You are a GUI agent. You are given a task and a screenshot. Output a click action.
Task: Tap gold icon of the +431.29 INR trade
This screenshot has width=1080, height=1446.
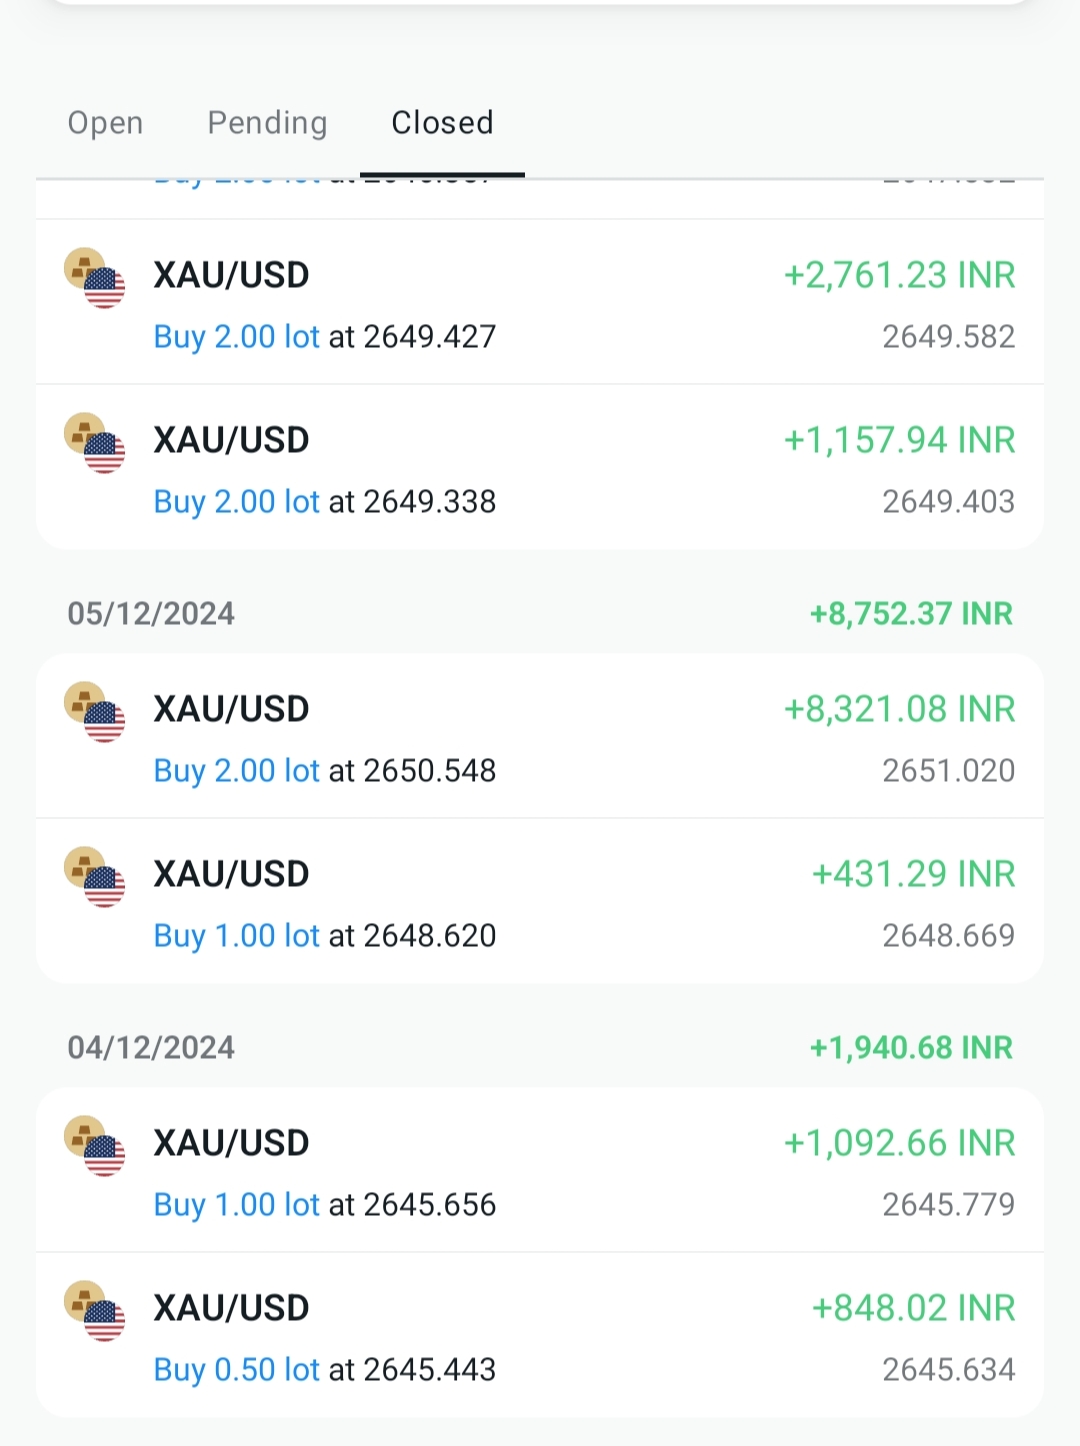(x=95, y=877)
